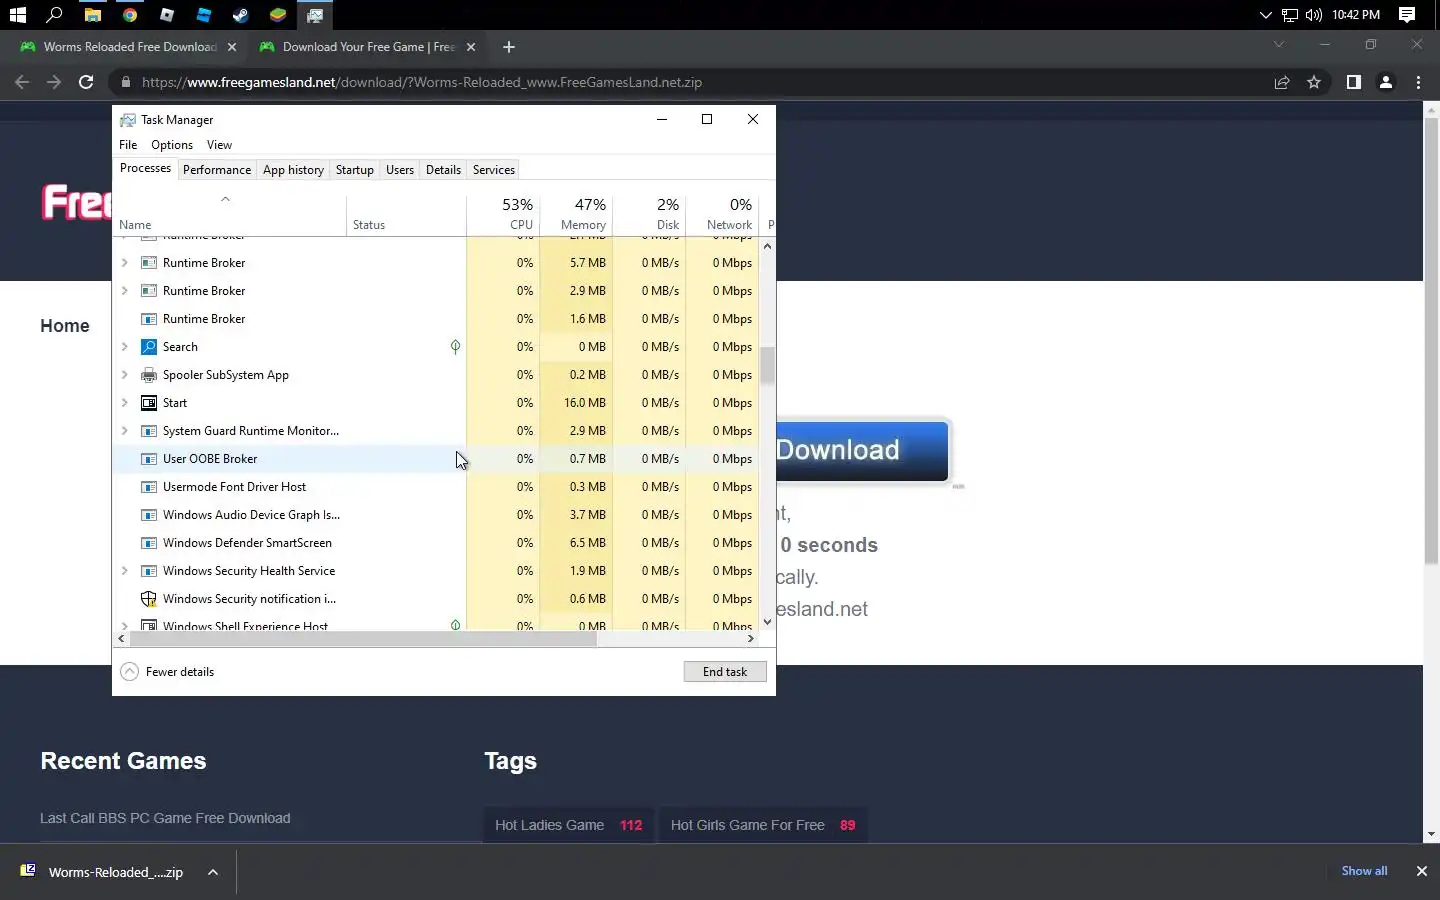Click the Task Manager vertical scrollbar thumb
This screenshot has width=1440, height=900.
767,366
